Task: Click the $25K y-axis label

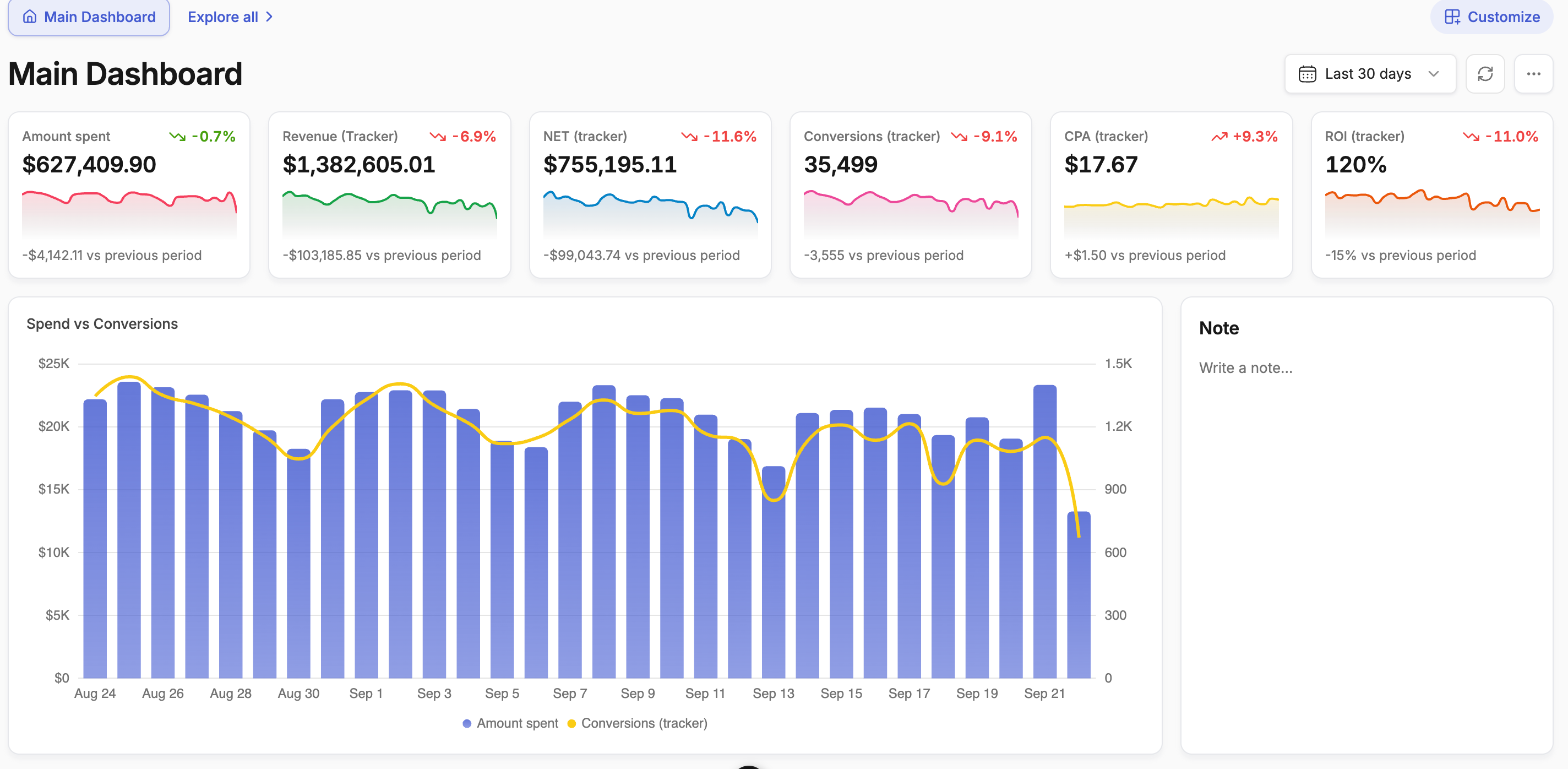Action: click(x=53, y=364)
